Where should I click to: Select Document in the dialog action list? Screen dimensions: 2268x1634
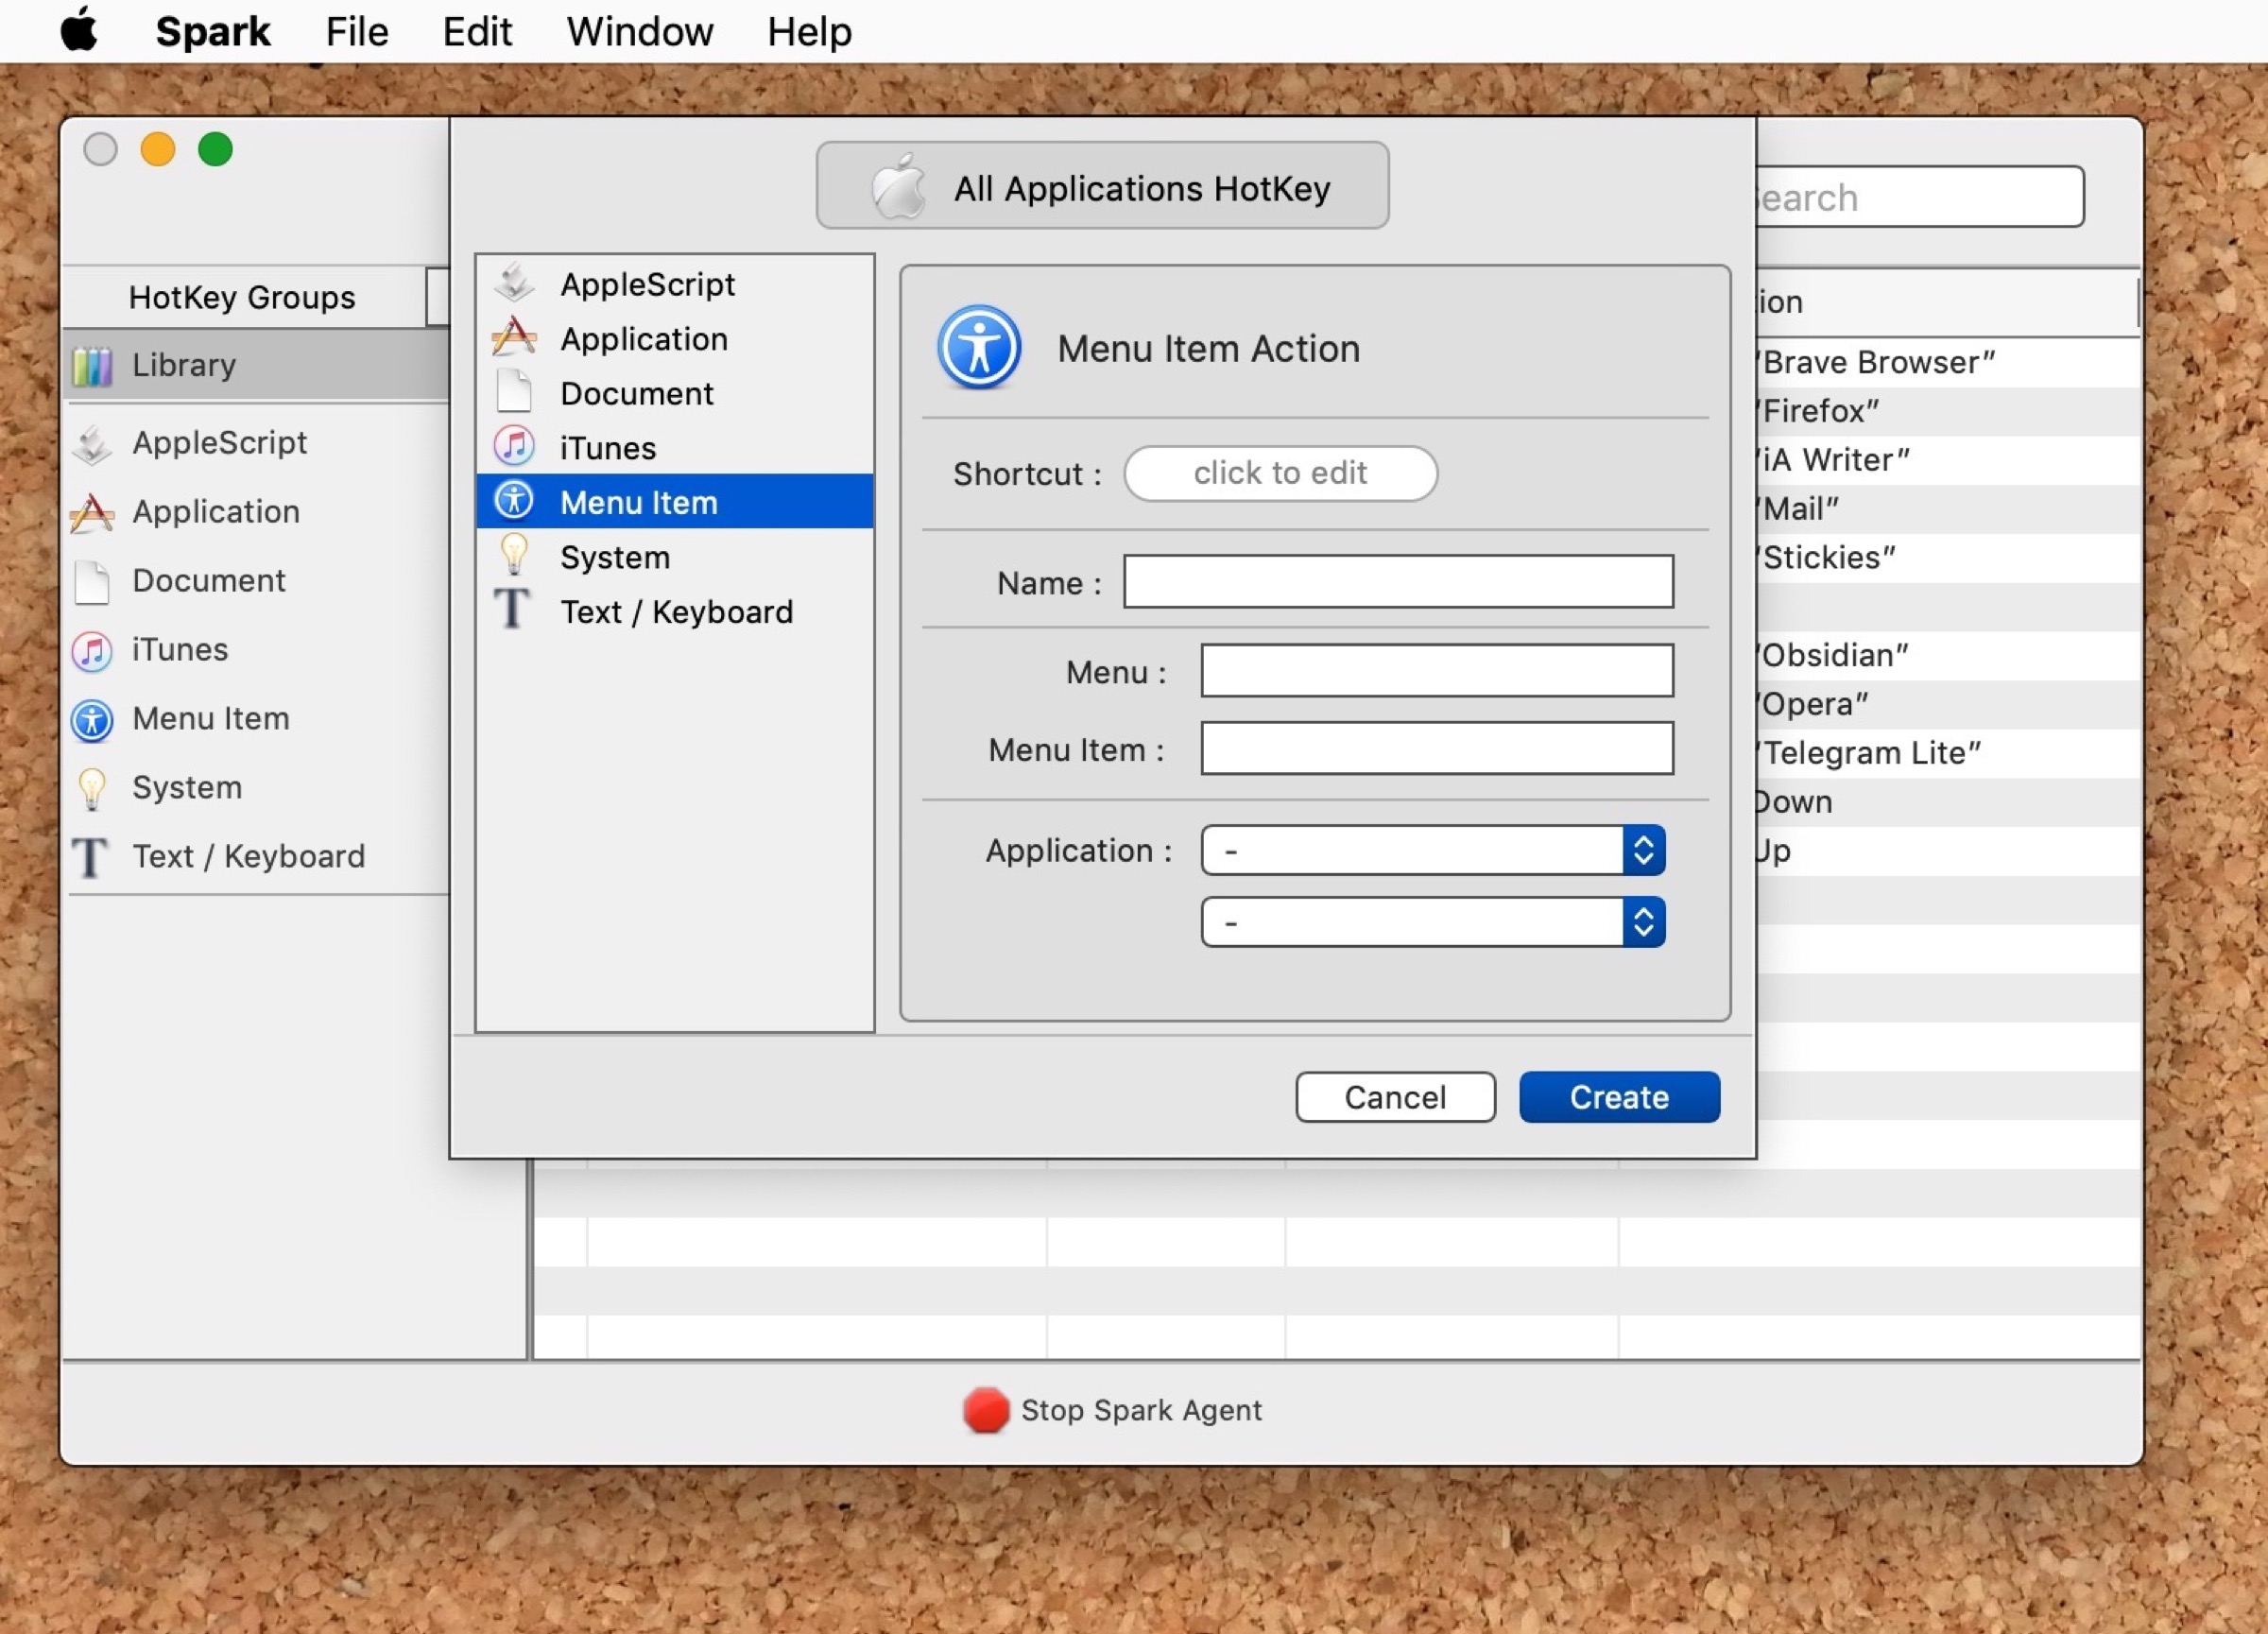coord(636,393)
